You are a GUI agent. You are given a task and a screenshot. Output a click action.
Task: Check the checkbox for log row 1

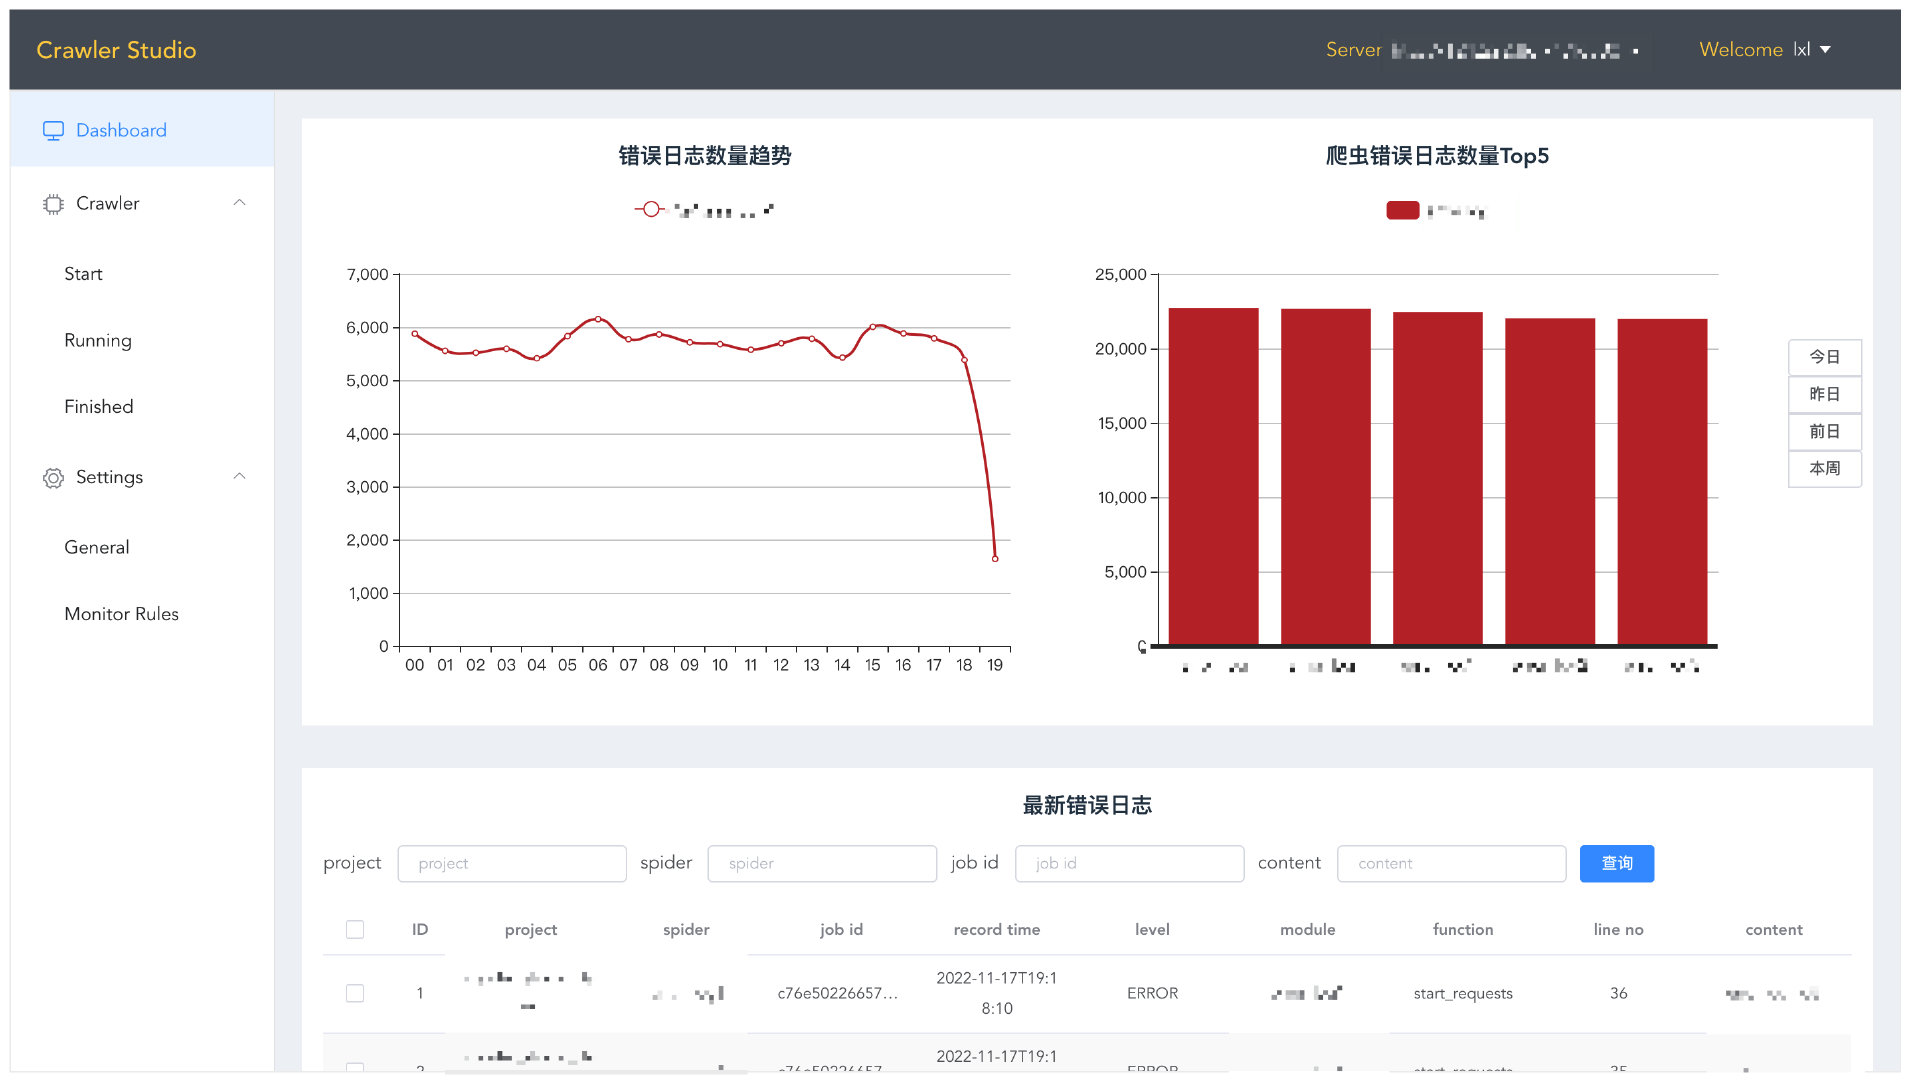point(355,994)
